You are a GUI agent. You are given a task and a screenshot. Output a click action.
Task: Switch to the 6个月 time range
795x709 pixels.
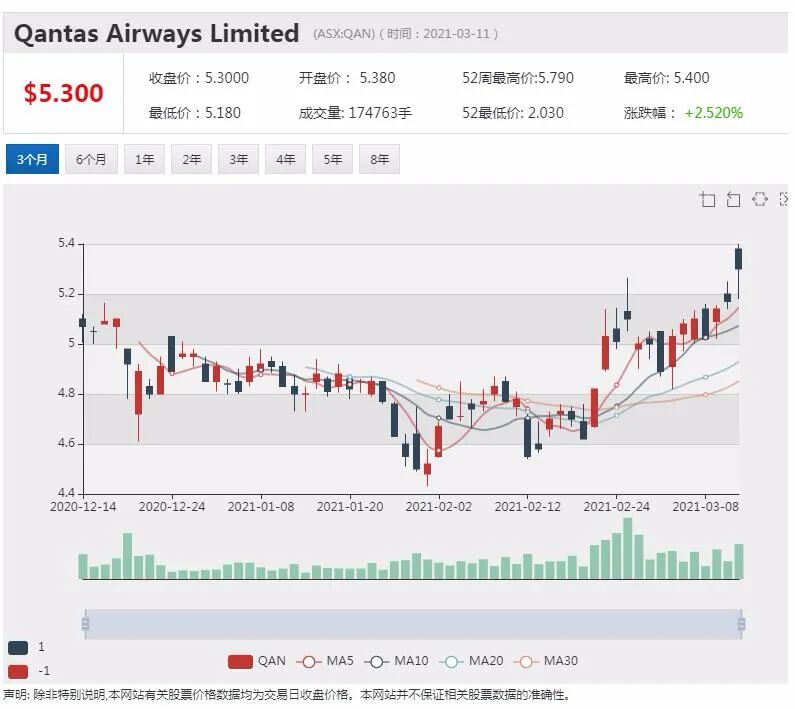pos(91,159)
